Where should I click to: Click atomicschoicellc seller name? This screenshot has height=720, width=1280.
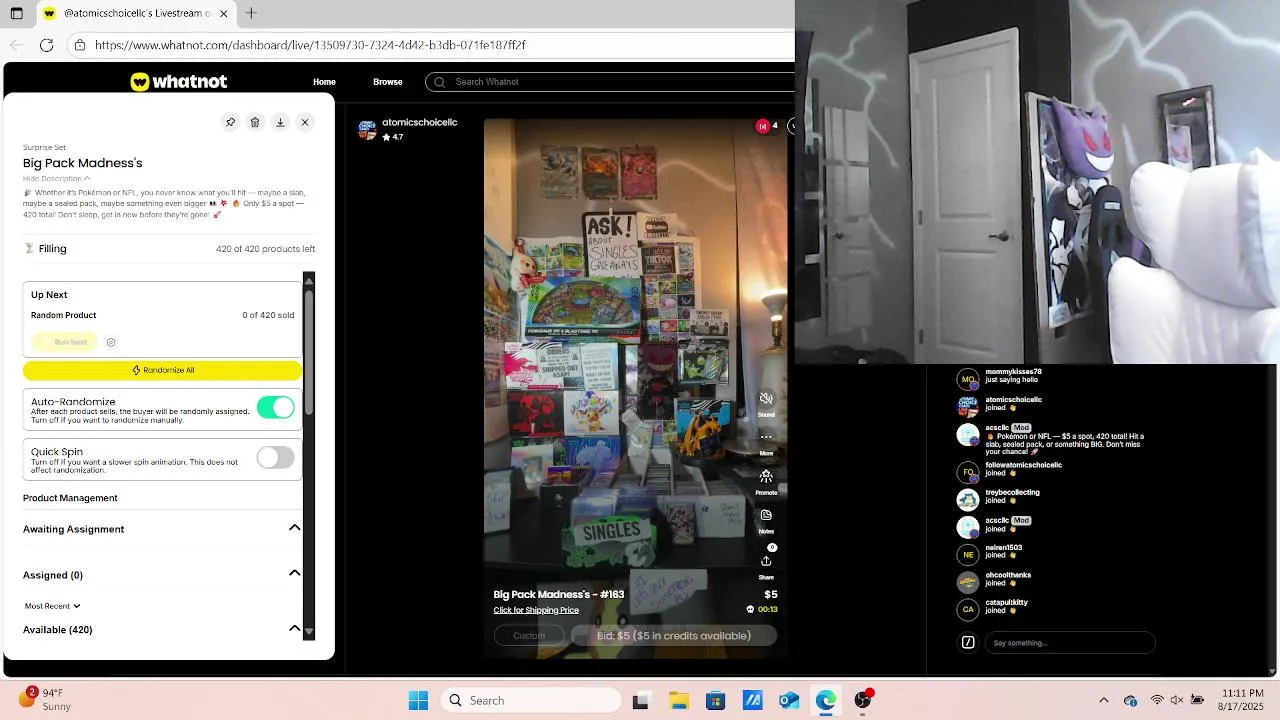[x=420, y=122]
